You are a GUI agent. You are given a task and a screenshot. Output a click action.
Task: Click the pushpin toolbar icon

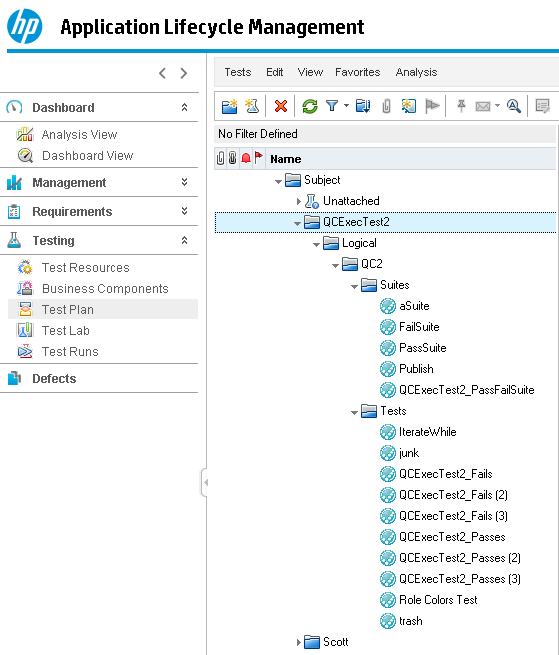pos(461,106)
